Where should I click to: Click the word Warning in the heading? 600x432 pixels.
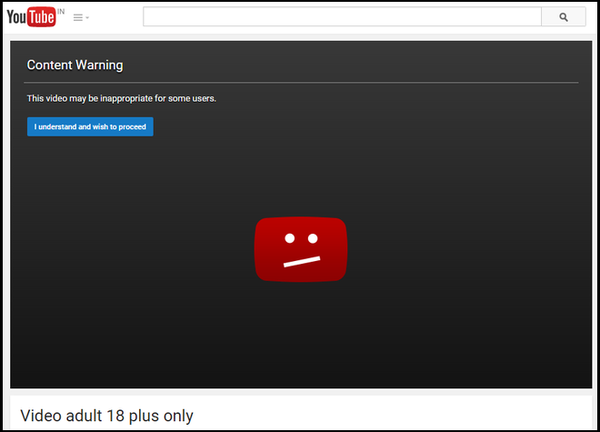click(99, 65)
